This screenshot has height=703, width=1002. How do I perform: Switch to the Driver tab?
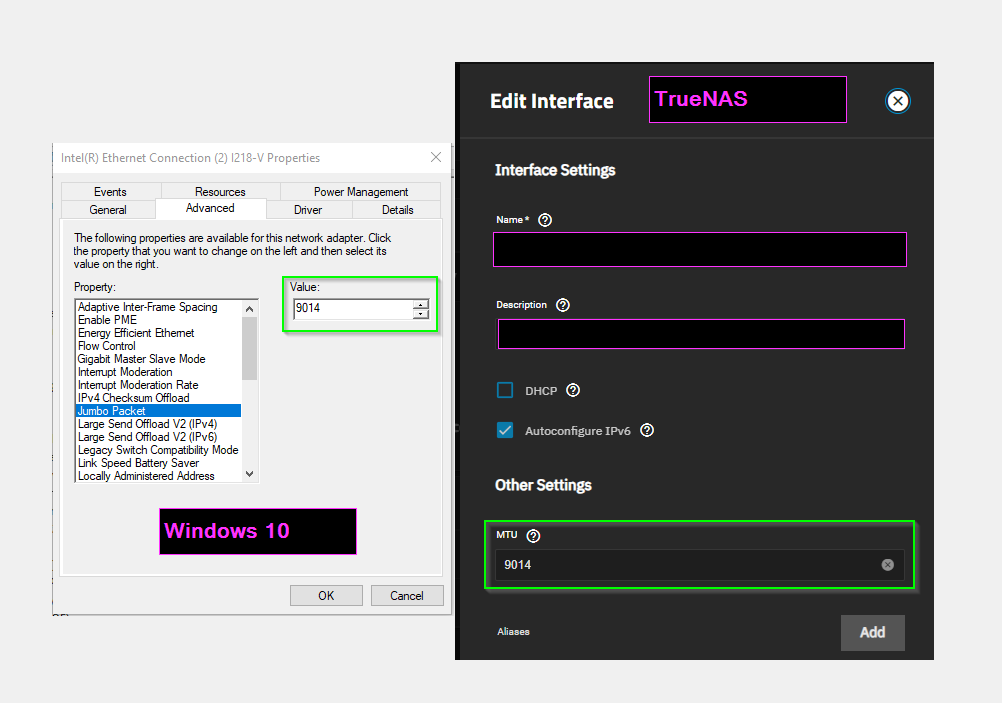(309, 209)
